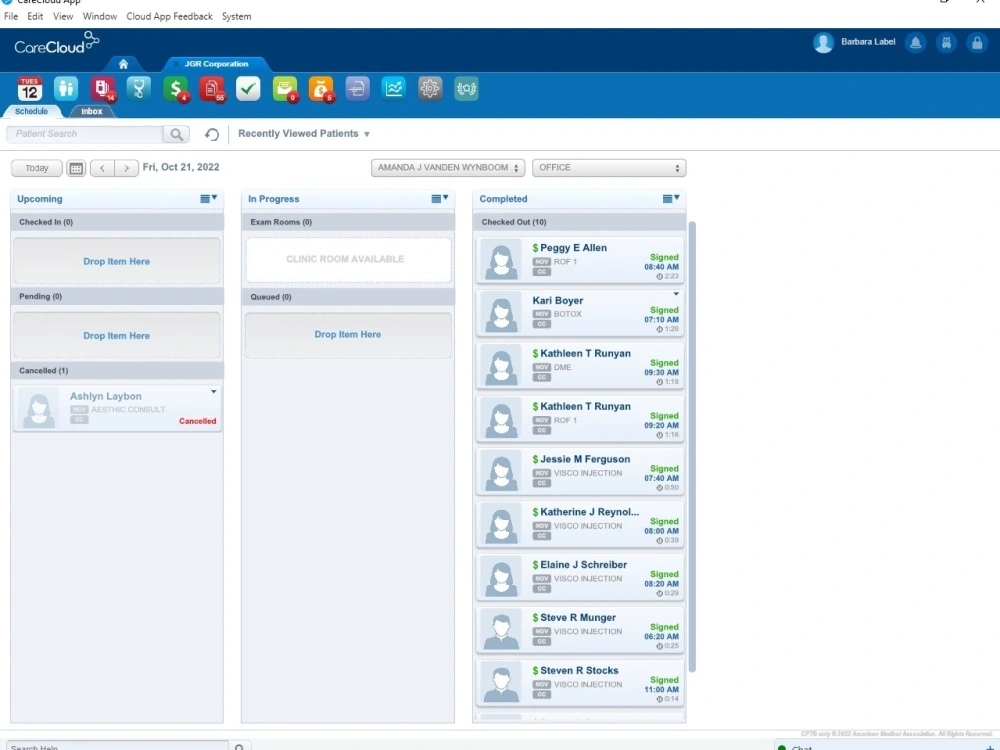Click Barbara Label user avatar
Viewport: 1000px width, 750px height.
click(823, 43)
